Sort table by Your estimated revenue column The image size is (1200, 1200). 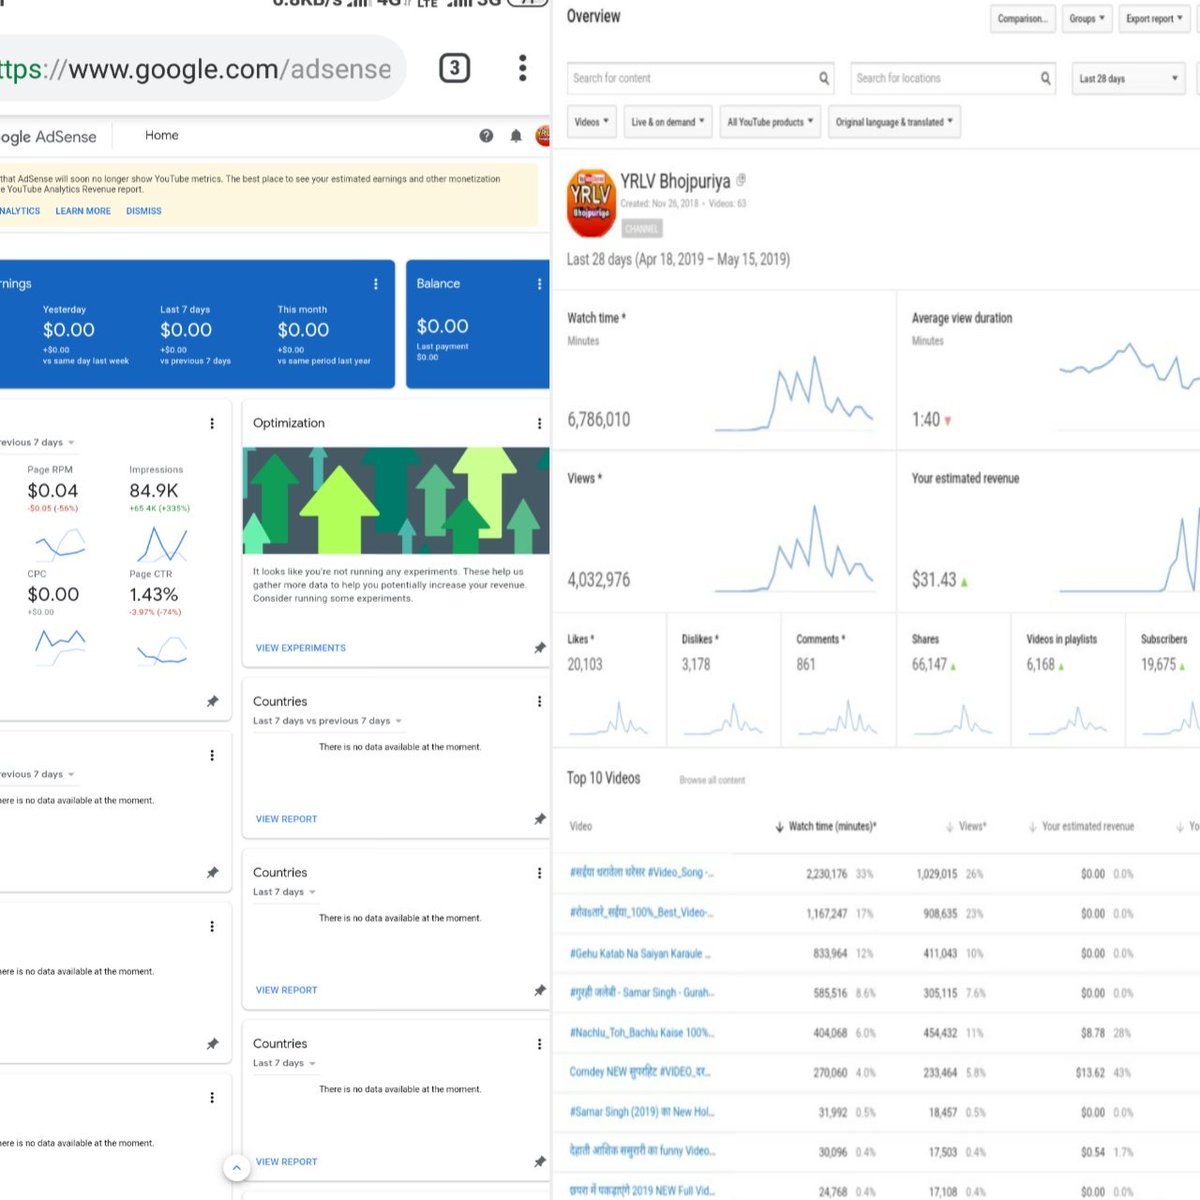click(x=1081, y=827)
